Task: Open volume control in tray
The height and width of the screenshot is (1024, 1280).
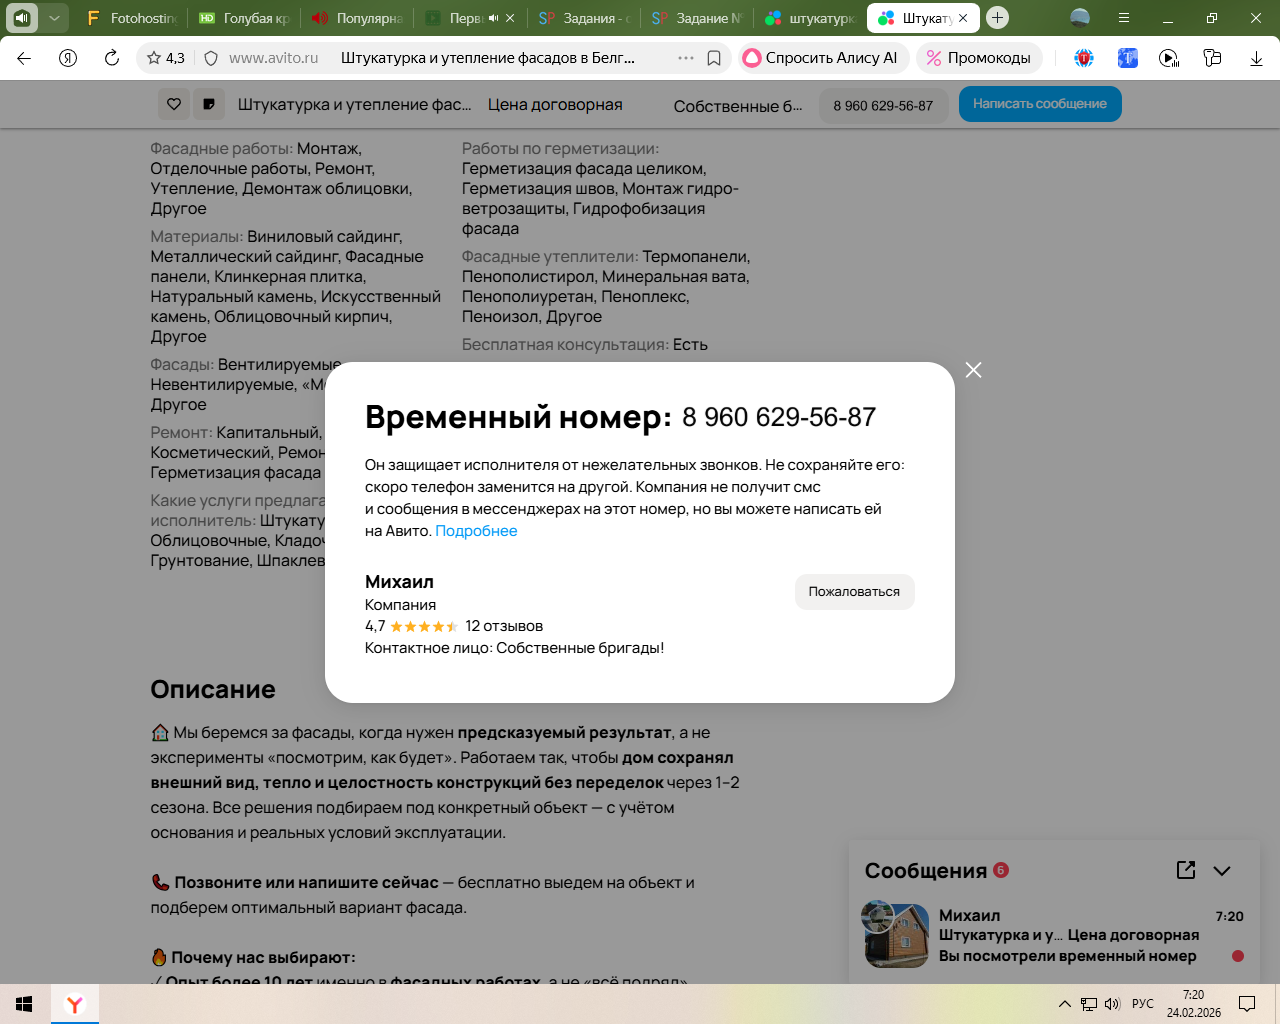Action: point(1112,1004)
